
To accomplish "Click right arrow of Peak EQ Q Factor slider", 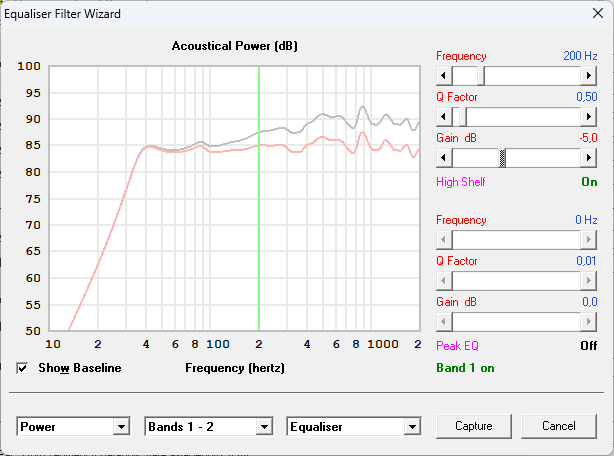I will click(x=589, y=281).
